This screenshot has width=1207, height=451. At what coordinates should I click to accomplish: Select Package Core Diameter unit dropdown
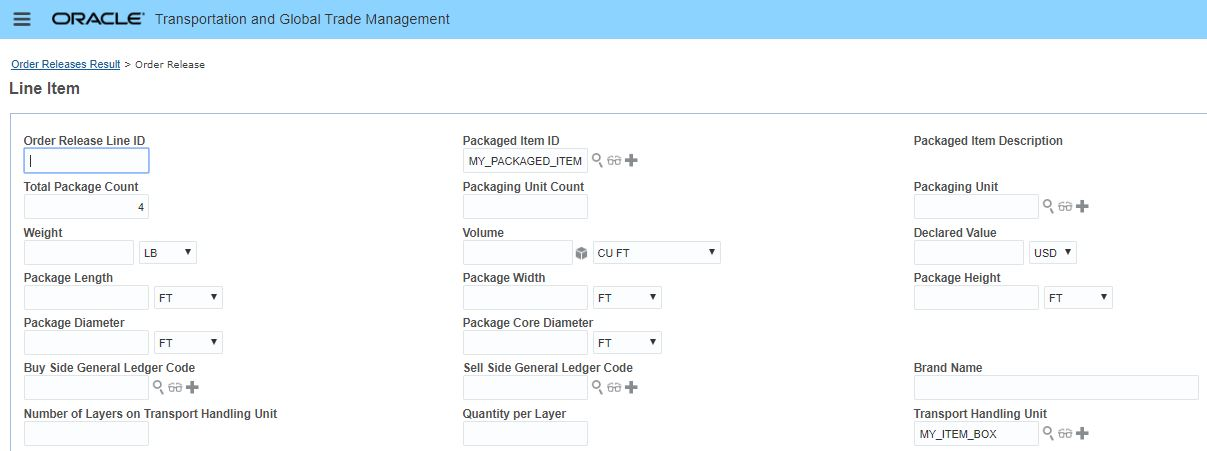coord(627,343)
